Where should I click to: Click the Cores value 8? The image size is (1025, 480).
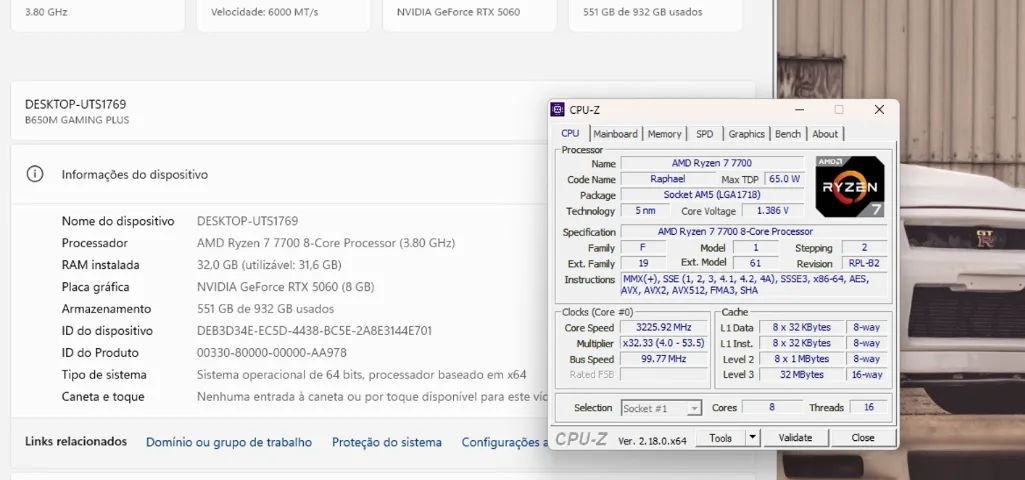pos(772,407)
